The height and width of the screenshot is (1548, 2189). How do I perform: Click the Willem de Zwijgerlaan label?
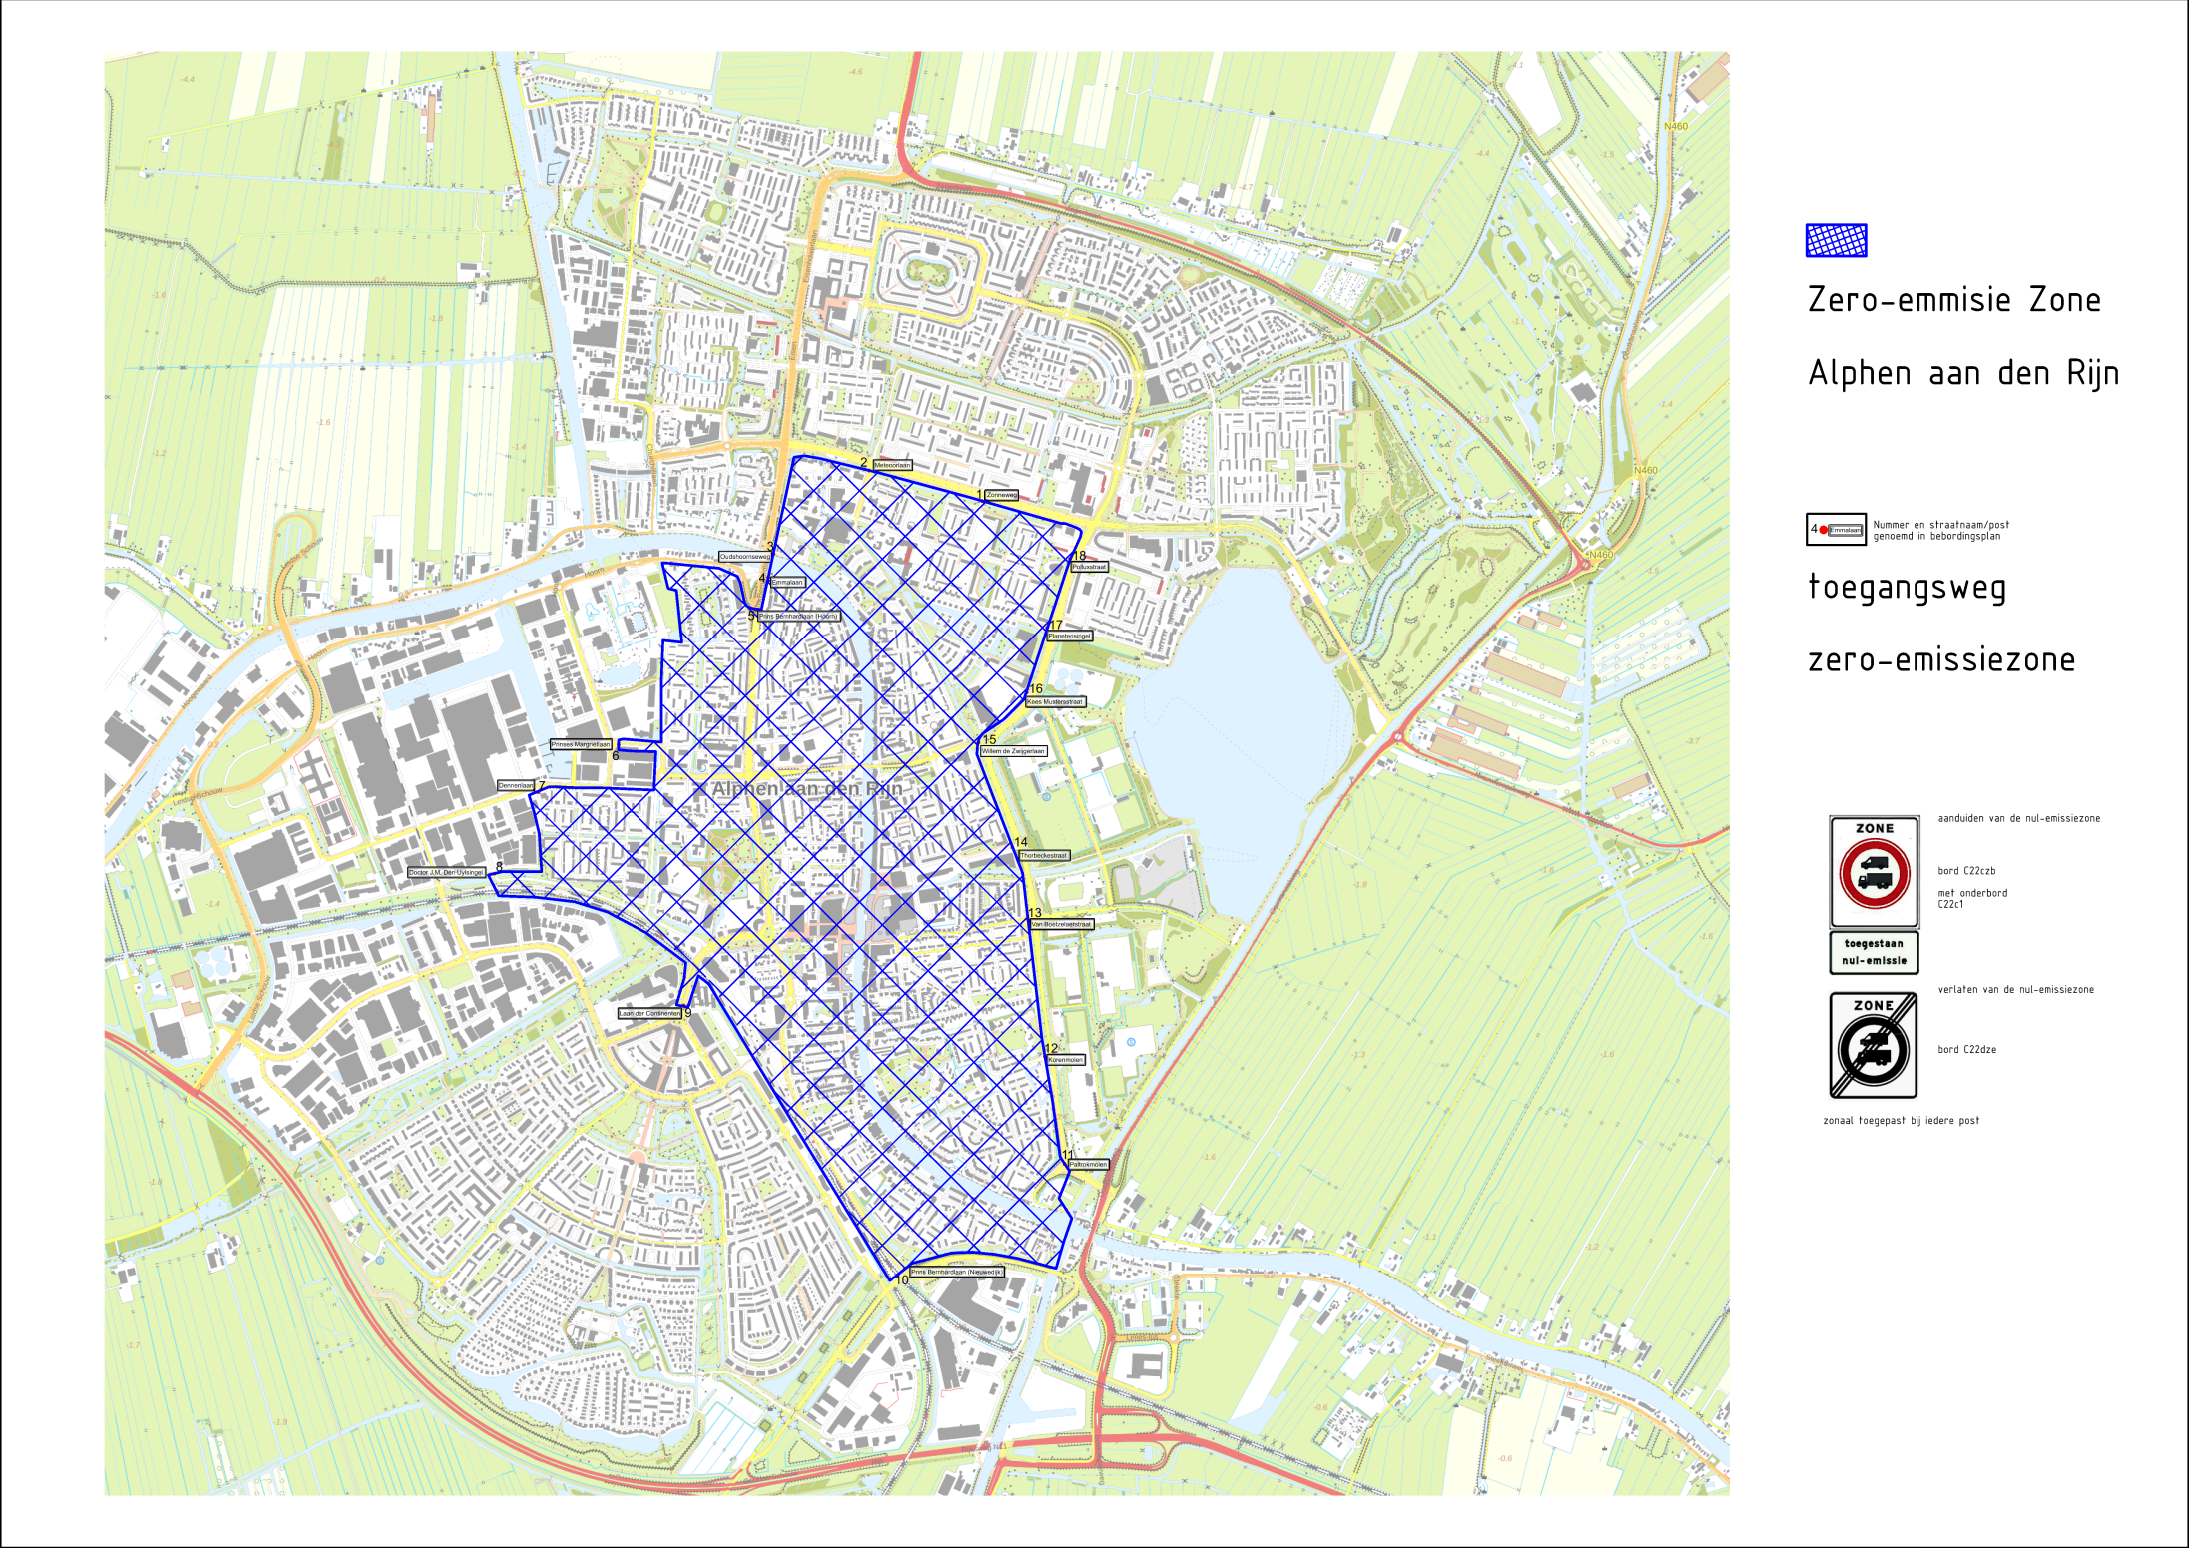[1013, 750]
